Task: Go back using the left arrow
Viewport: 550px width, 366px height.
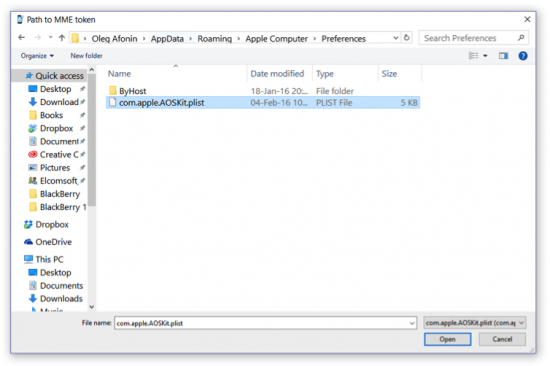Action: [21, 38]
